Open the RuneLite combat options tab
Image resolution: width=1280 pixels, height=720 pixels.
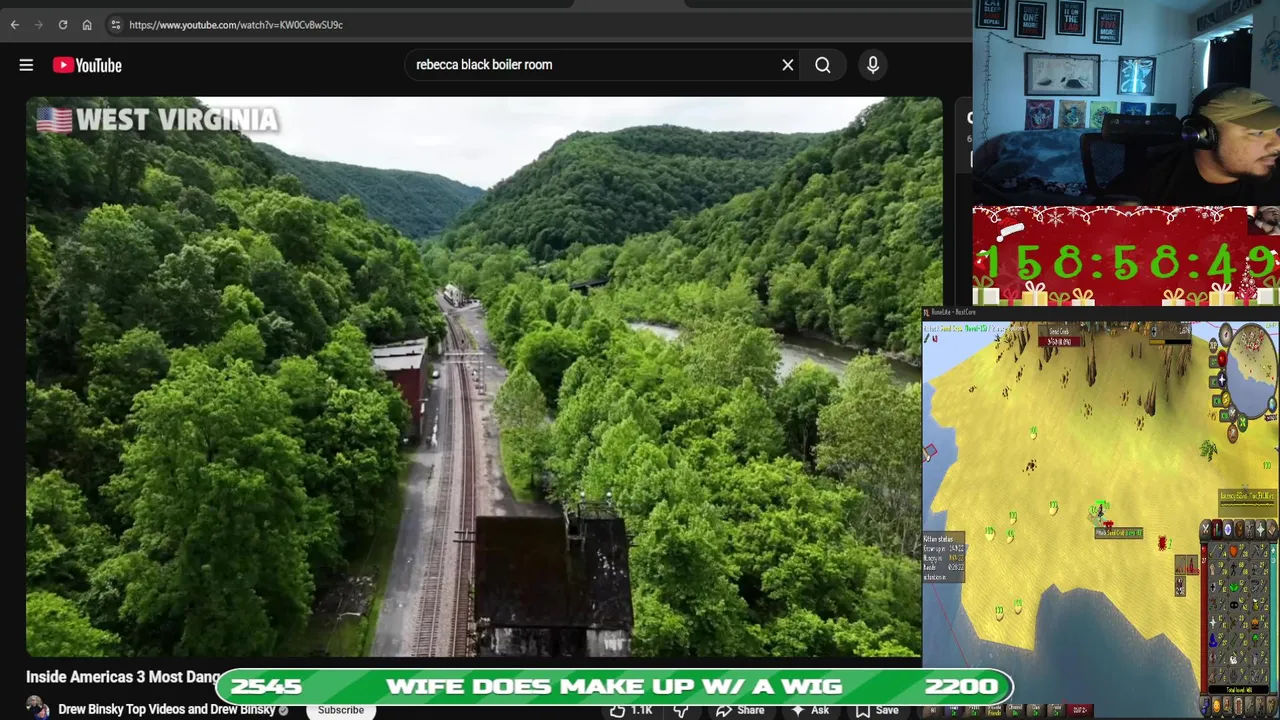[1205, 529]
